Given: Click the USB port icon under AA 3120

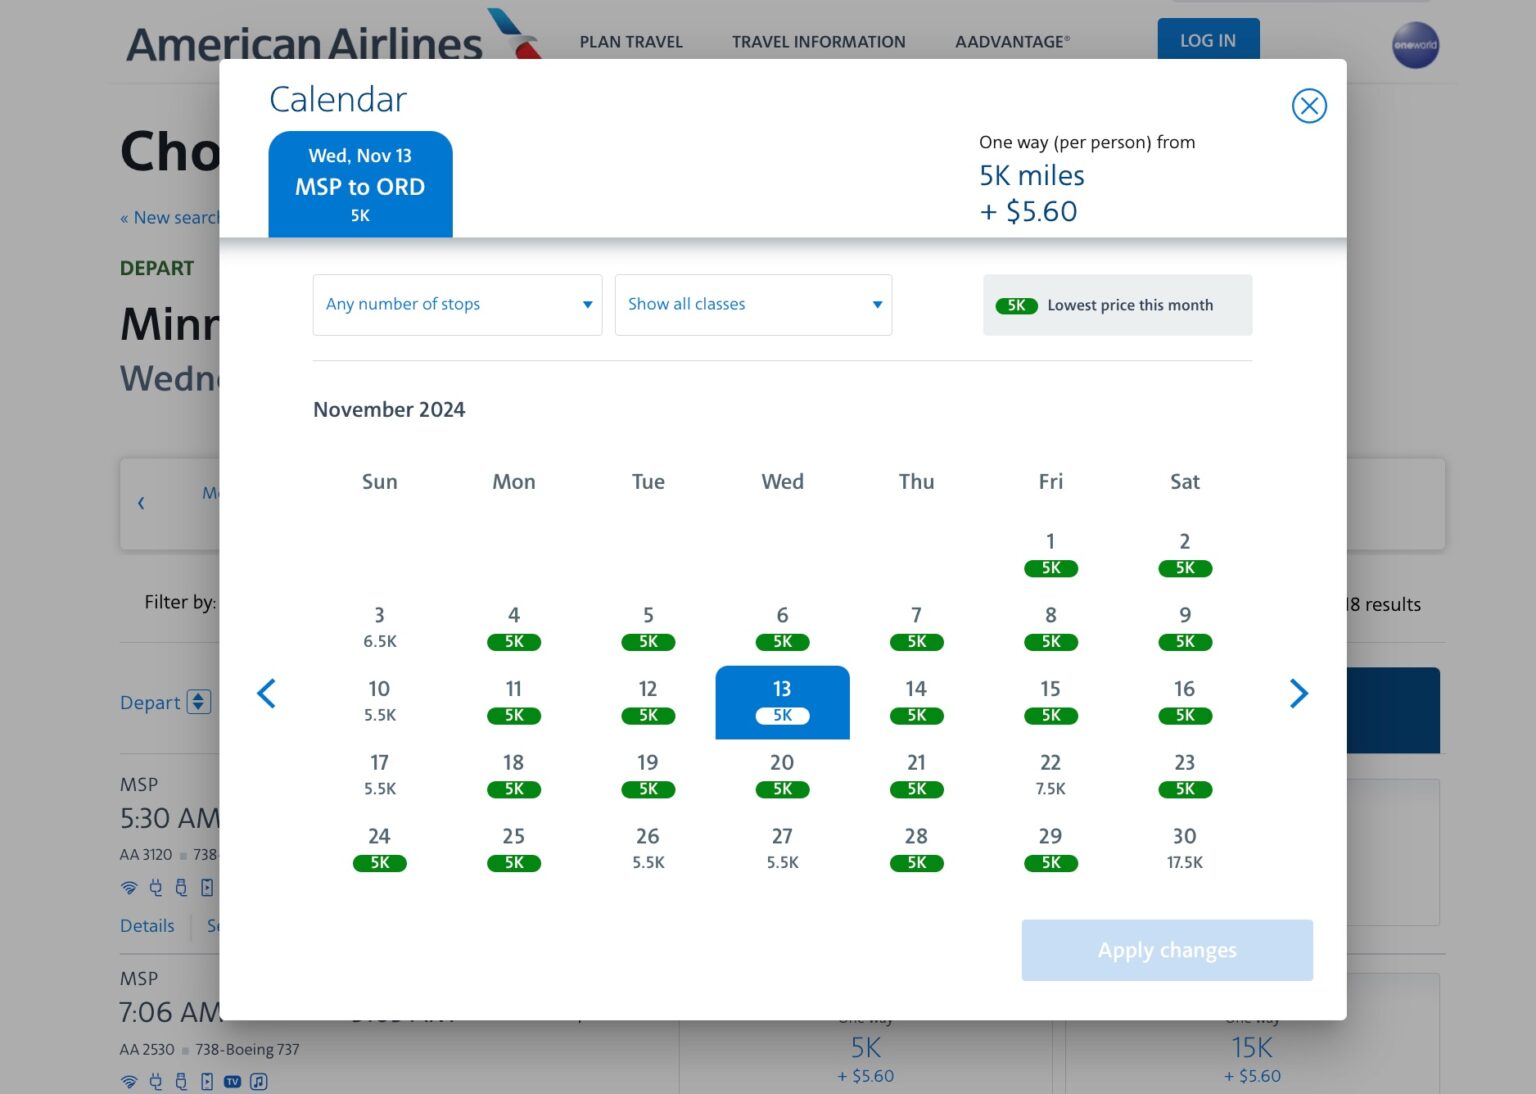Looking at the screenshot, I should click(x=181, y=887).
